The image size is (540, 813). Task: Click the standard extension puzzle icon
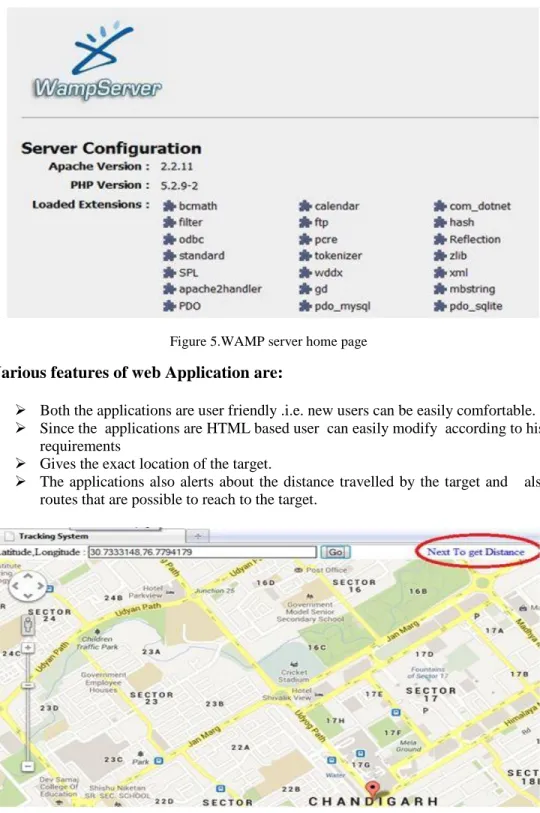[x=169, y=256]
